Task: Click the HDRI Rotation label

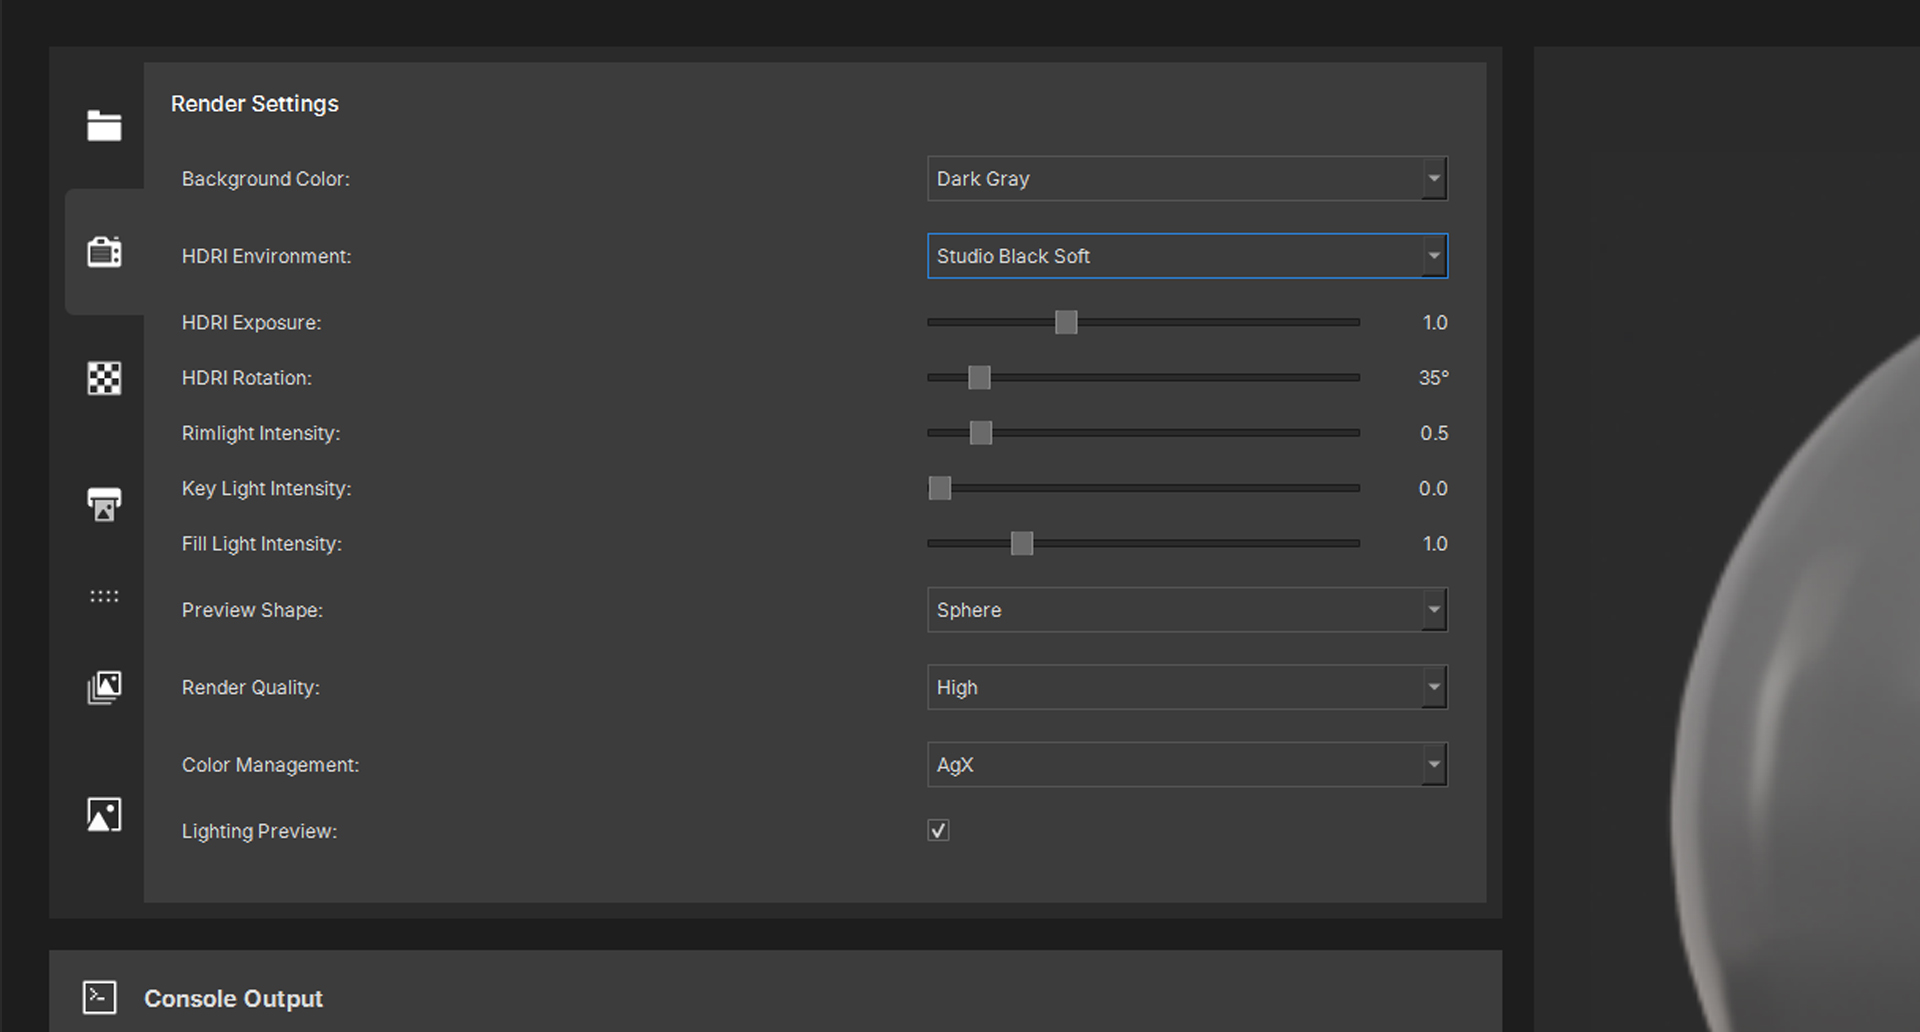Action: [247, 378]
